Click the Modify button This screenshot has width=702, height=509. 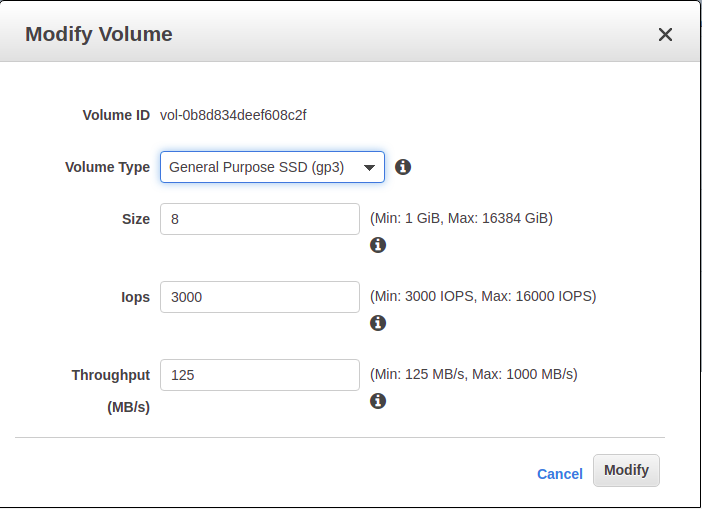626,470
